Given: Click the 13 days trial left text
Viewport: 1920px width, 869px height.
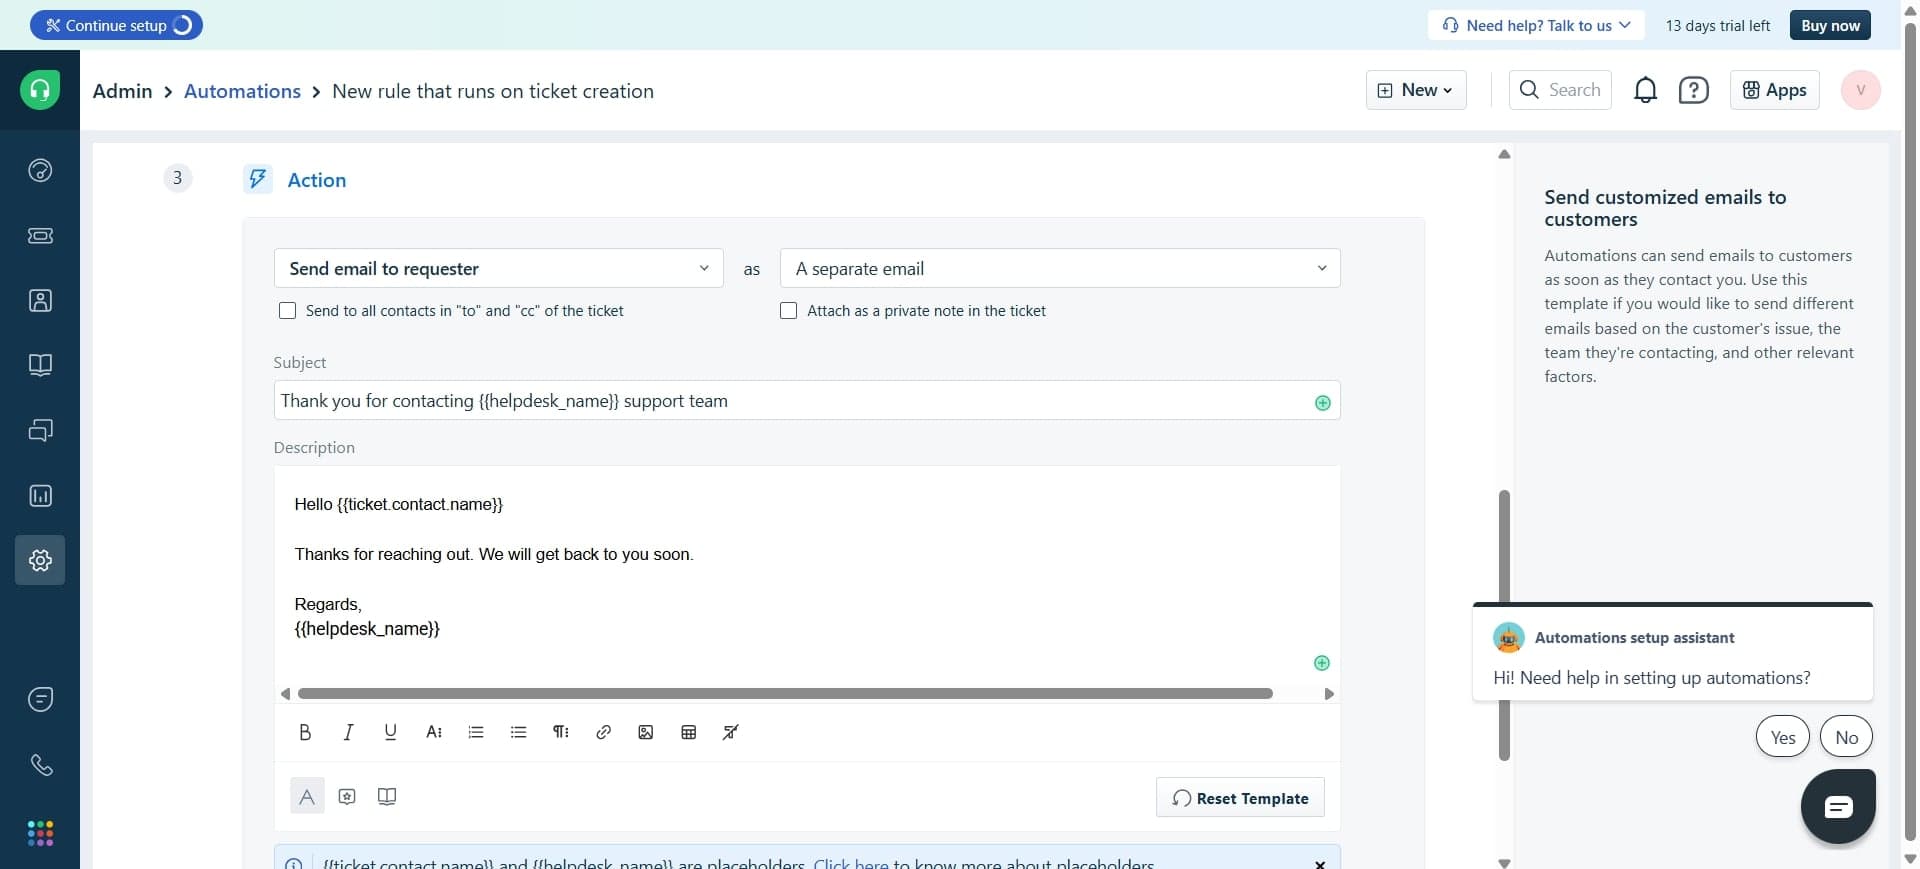Looking at the screenshot, I should click(1717, 25).
